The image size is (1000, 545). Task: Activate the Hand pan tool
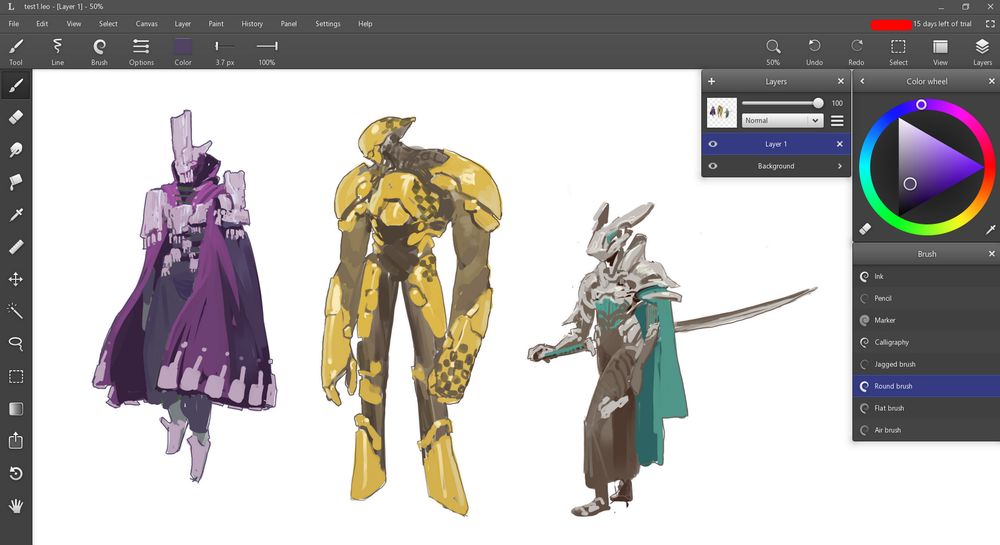tap(16, 506)
